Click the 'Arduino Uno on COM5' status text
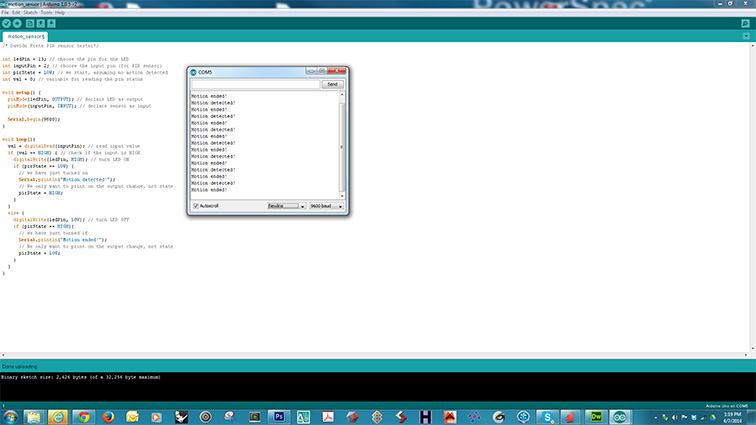The width and height of the screenshot is (756, 425). (x=727, y=406)
